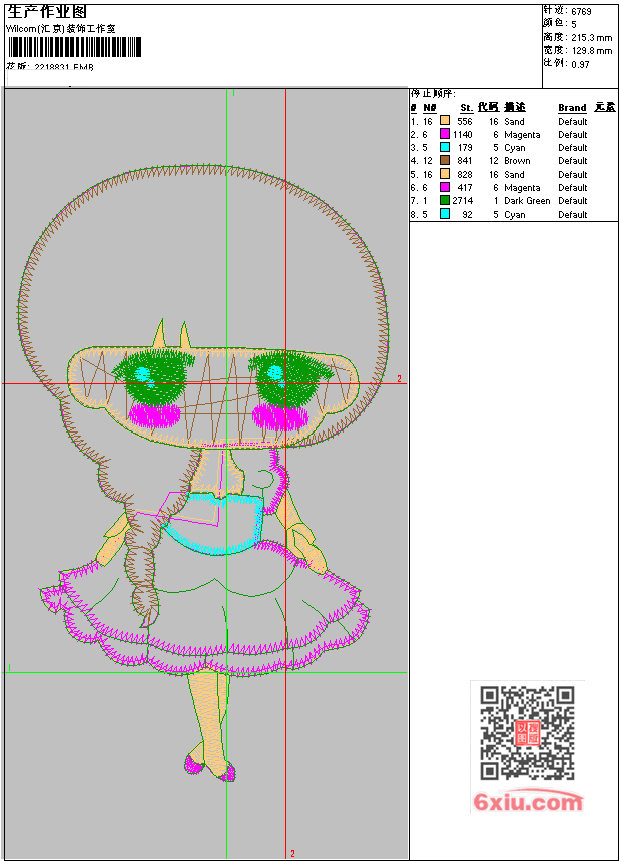Image resolution: width=620 pixels, height=861 pixels.
Task: Select the Magenta swatch in row 2
Action: (445, 134)
